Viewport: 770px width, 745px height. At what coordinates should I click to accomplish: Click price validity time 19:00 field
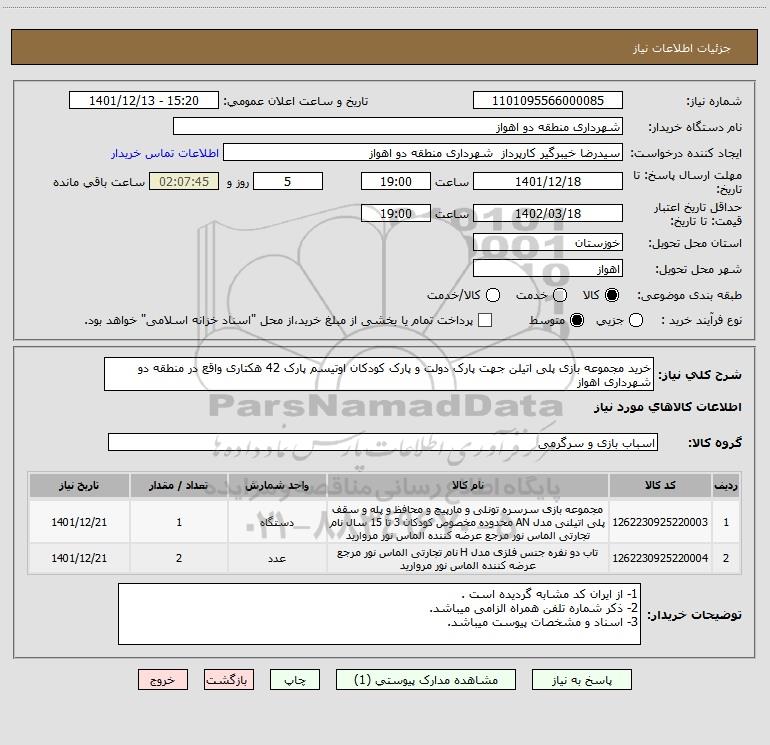pos(396,213)
